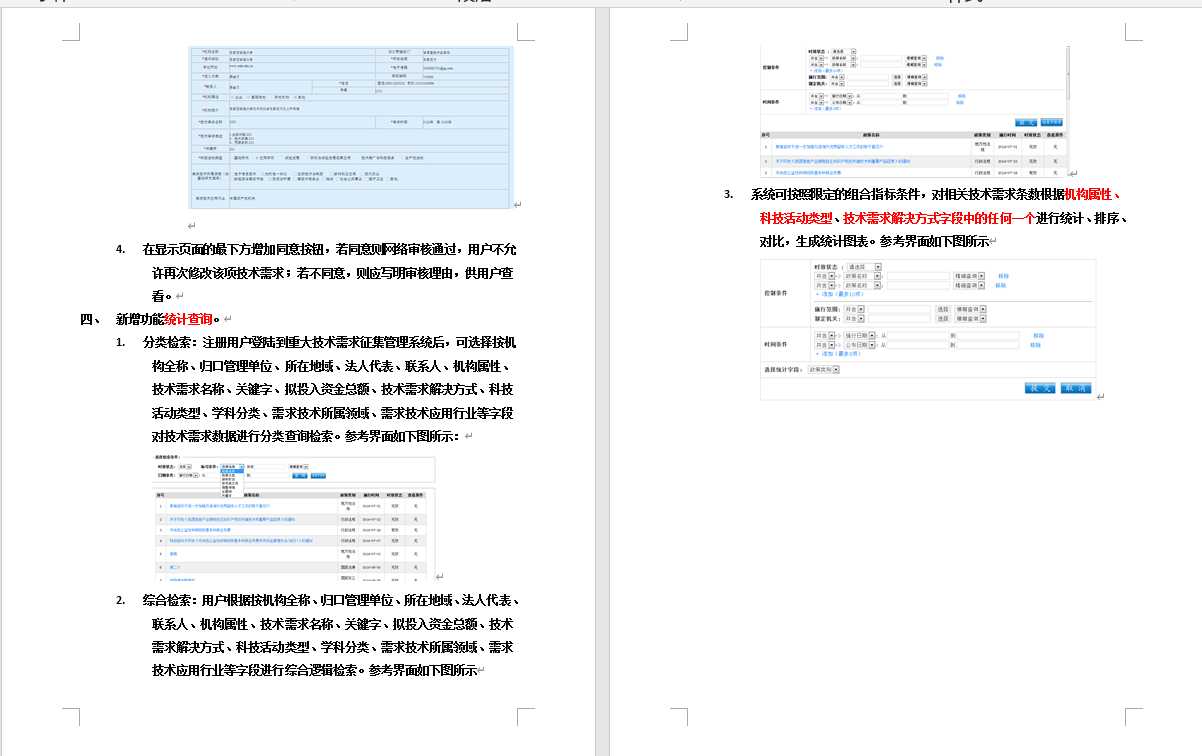Click 提交 button in the bottom-right form image
The image size is (1202, 756).
coord(1040,388)
